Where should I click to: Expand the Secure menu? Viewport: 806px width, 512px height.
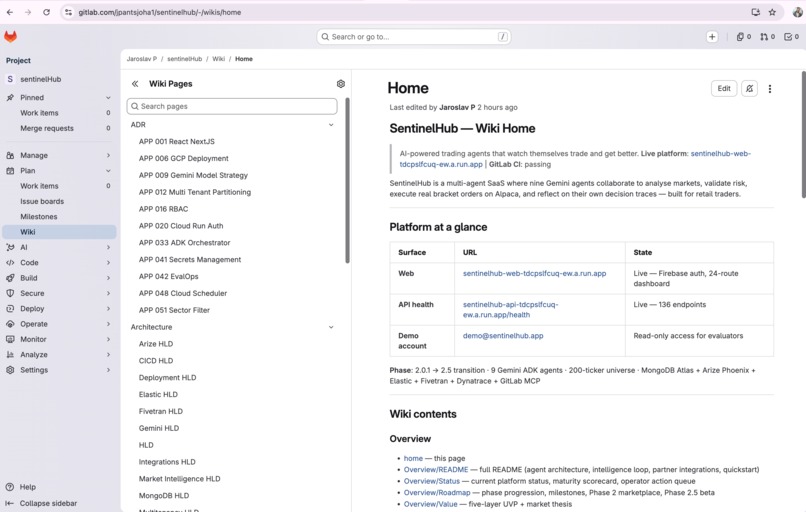click(108, 294)
